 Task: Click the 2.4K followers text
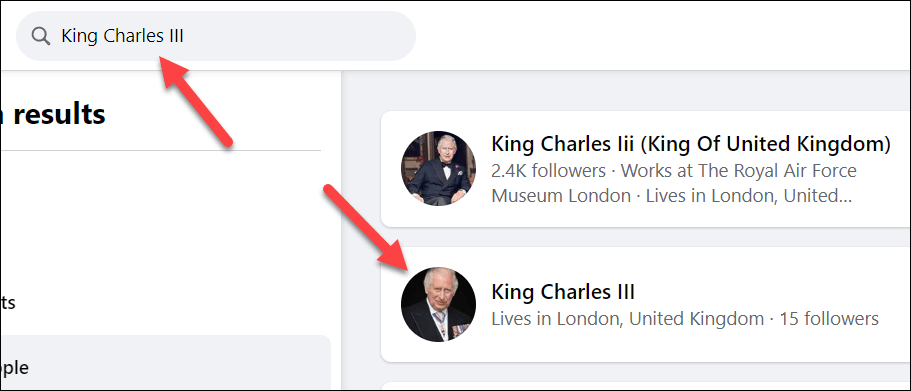pyautogui.click(x=548, y=171)
